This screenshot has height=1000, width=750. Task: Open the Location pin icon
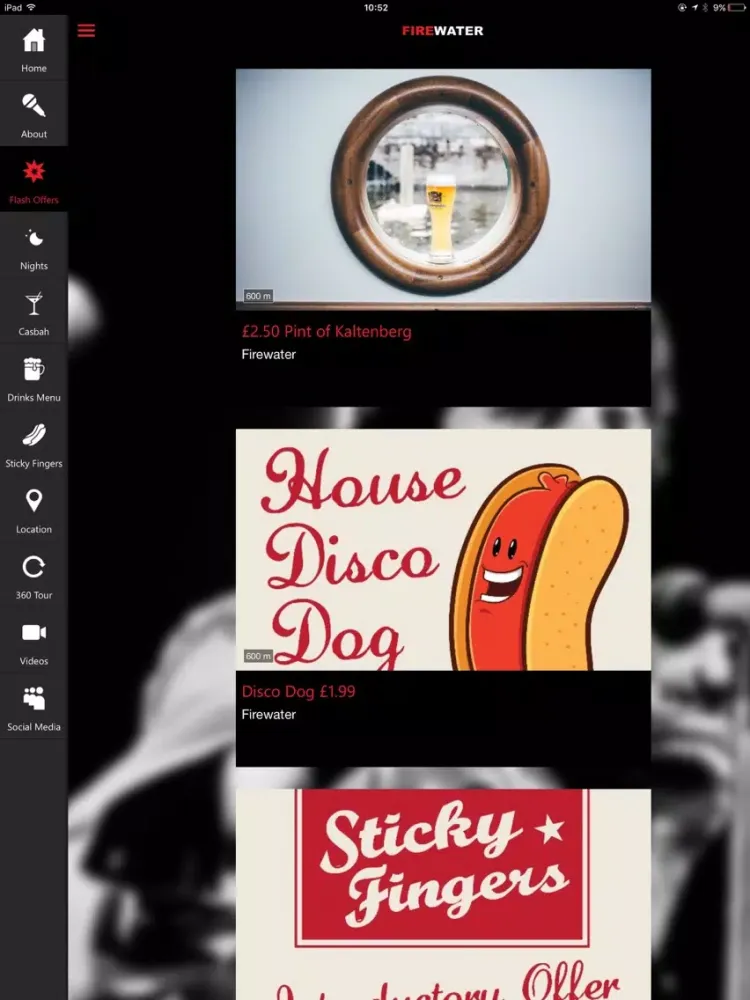pyautogui.click(x=34, y=501)
